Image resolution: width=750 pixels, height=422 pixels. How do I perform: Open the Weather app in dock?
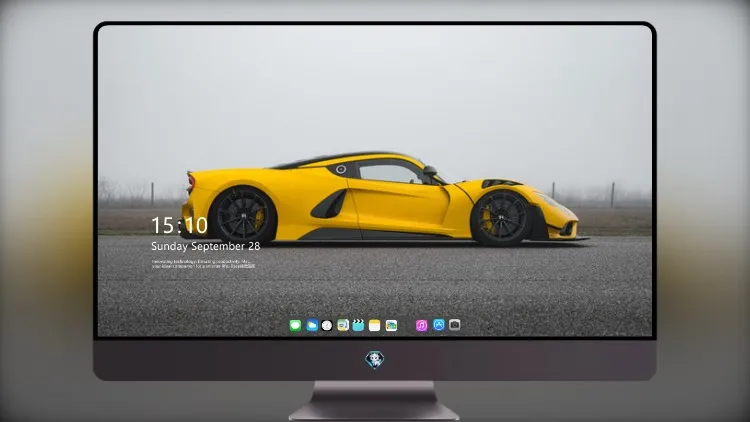(x=312, y=325)
